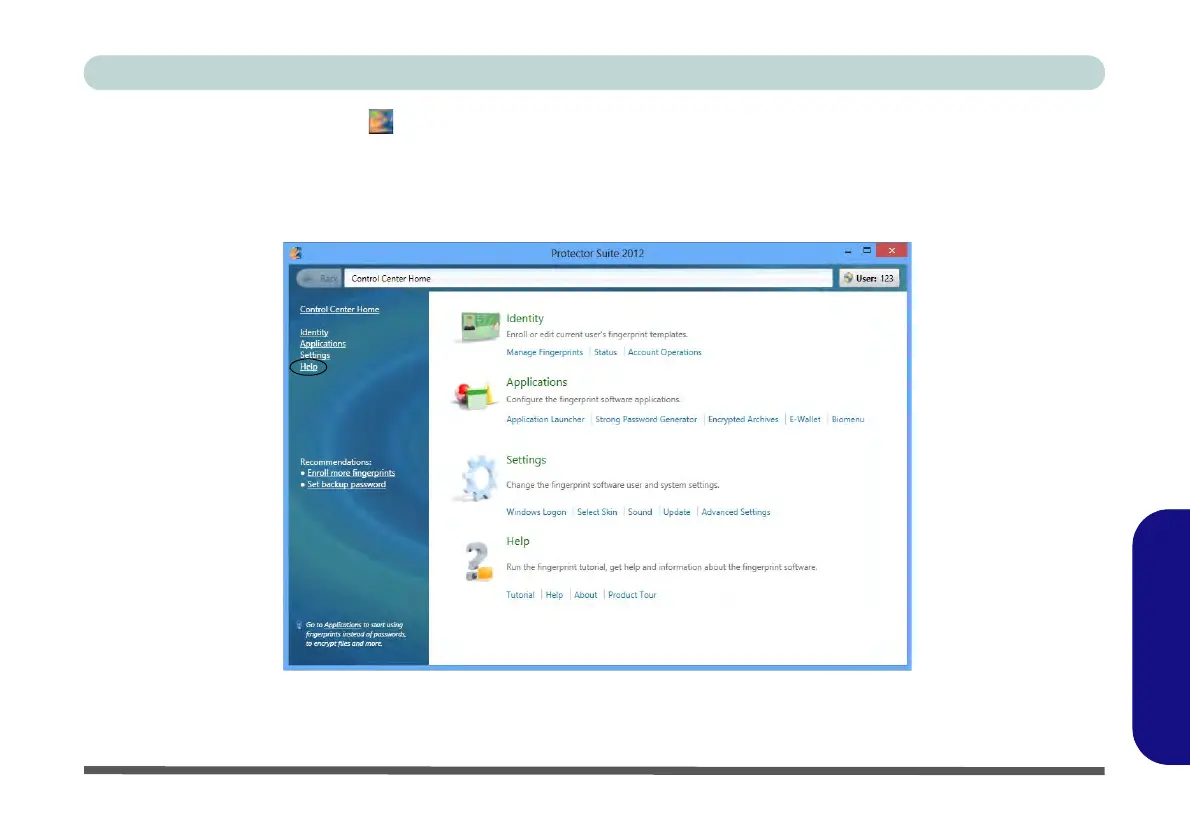This screenshot has width=1190, height=838.
Task: Minimize the Protector Suite window
Action: pyautogui.click(x=848, y=250)
